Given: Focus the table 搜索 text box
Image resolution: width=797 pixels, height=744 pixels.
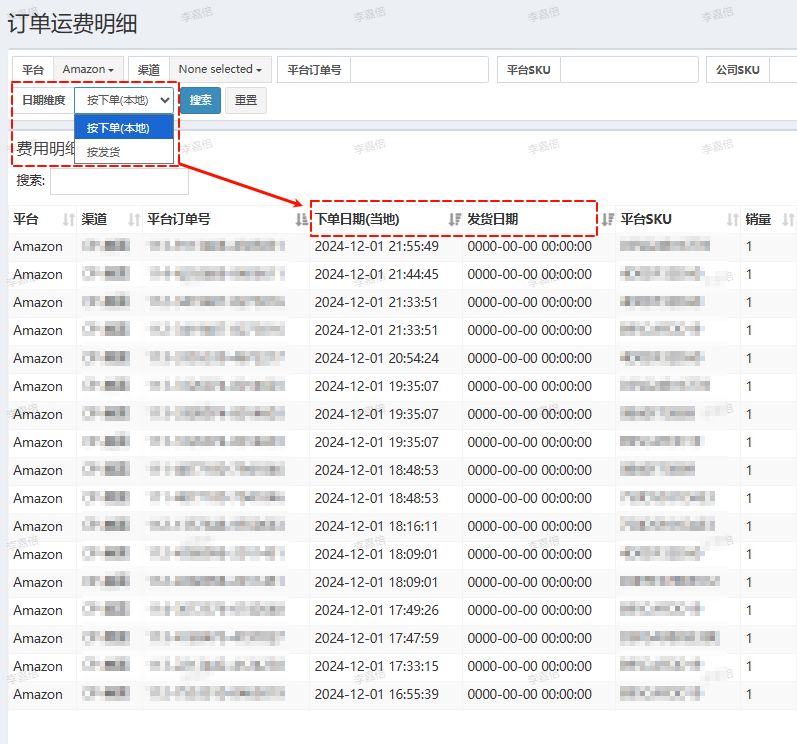Looking at the screenshot, I should tap(119, 181).
